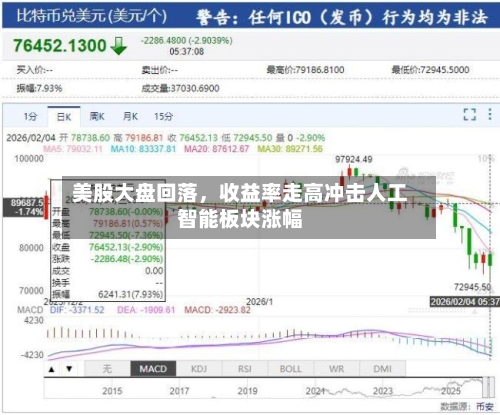Click the green down arrow beside price
Viewport: 500px width, 415px height.
[x=118, y=46]
